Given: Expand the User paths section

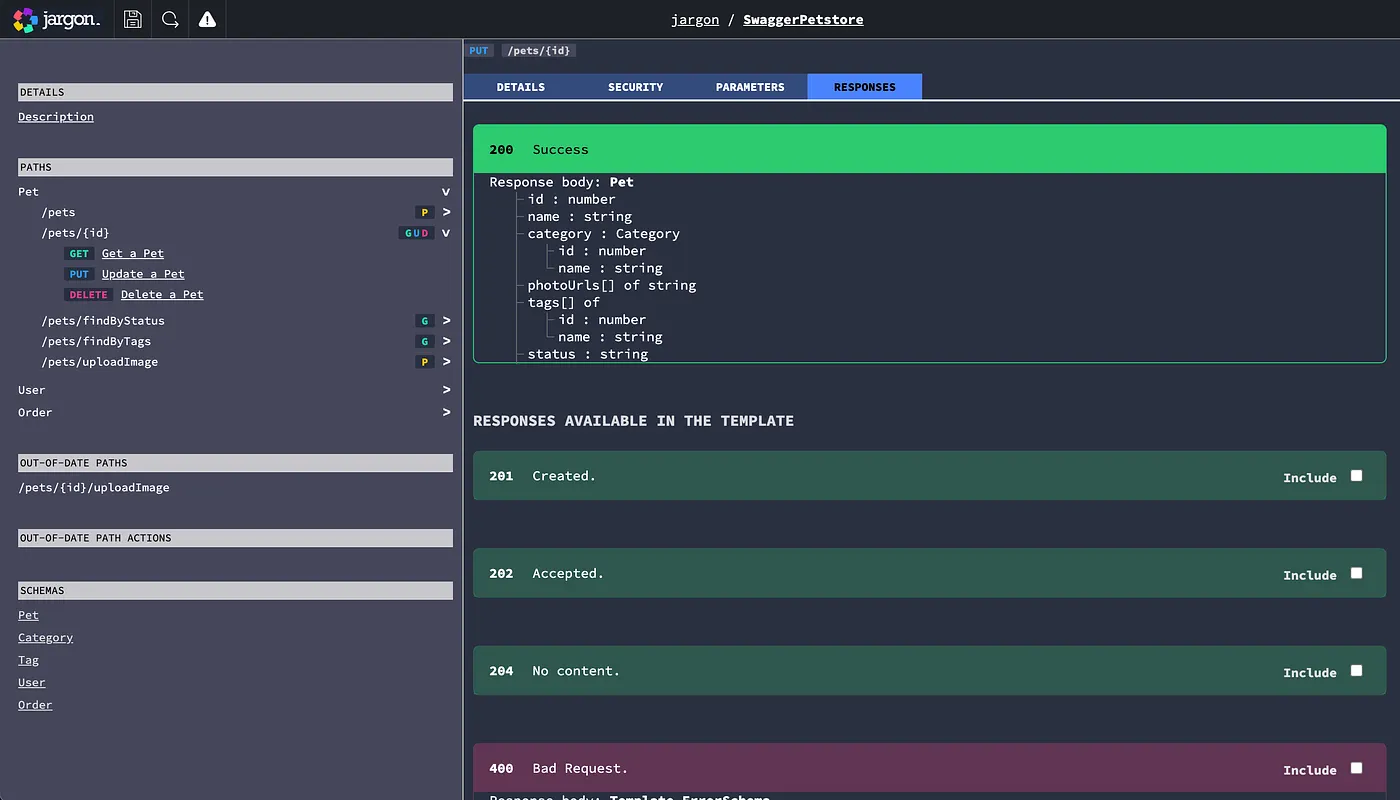Looking at the screenshot, I should coord(446,389).
